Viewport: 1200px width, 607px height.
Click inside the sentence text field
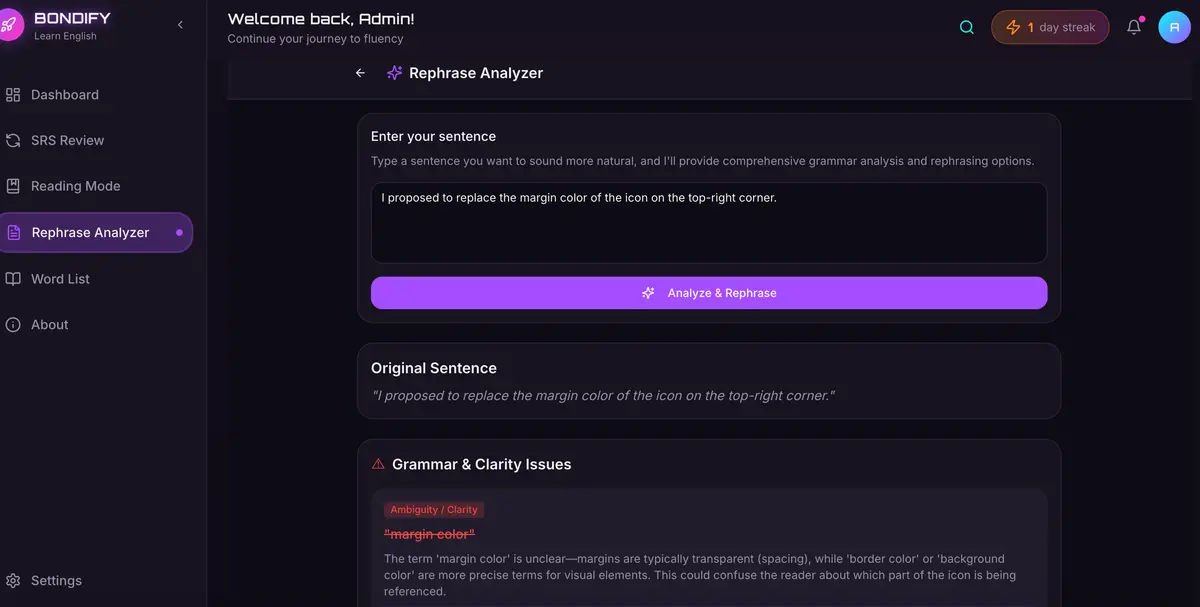pyautogui.click(x=708, y=222)
